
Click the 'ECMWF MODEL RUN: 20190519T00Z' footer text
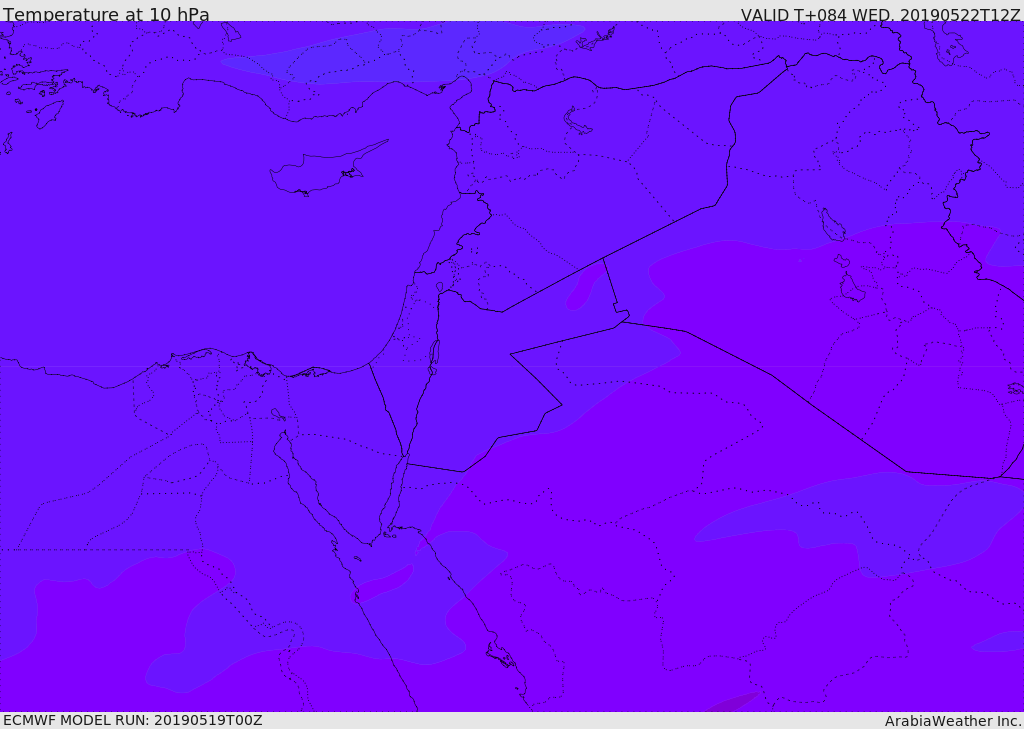[133, 721]
